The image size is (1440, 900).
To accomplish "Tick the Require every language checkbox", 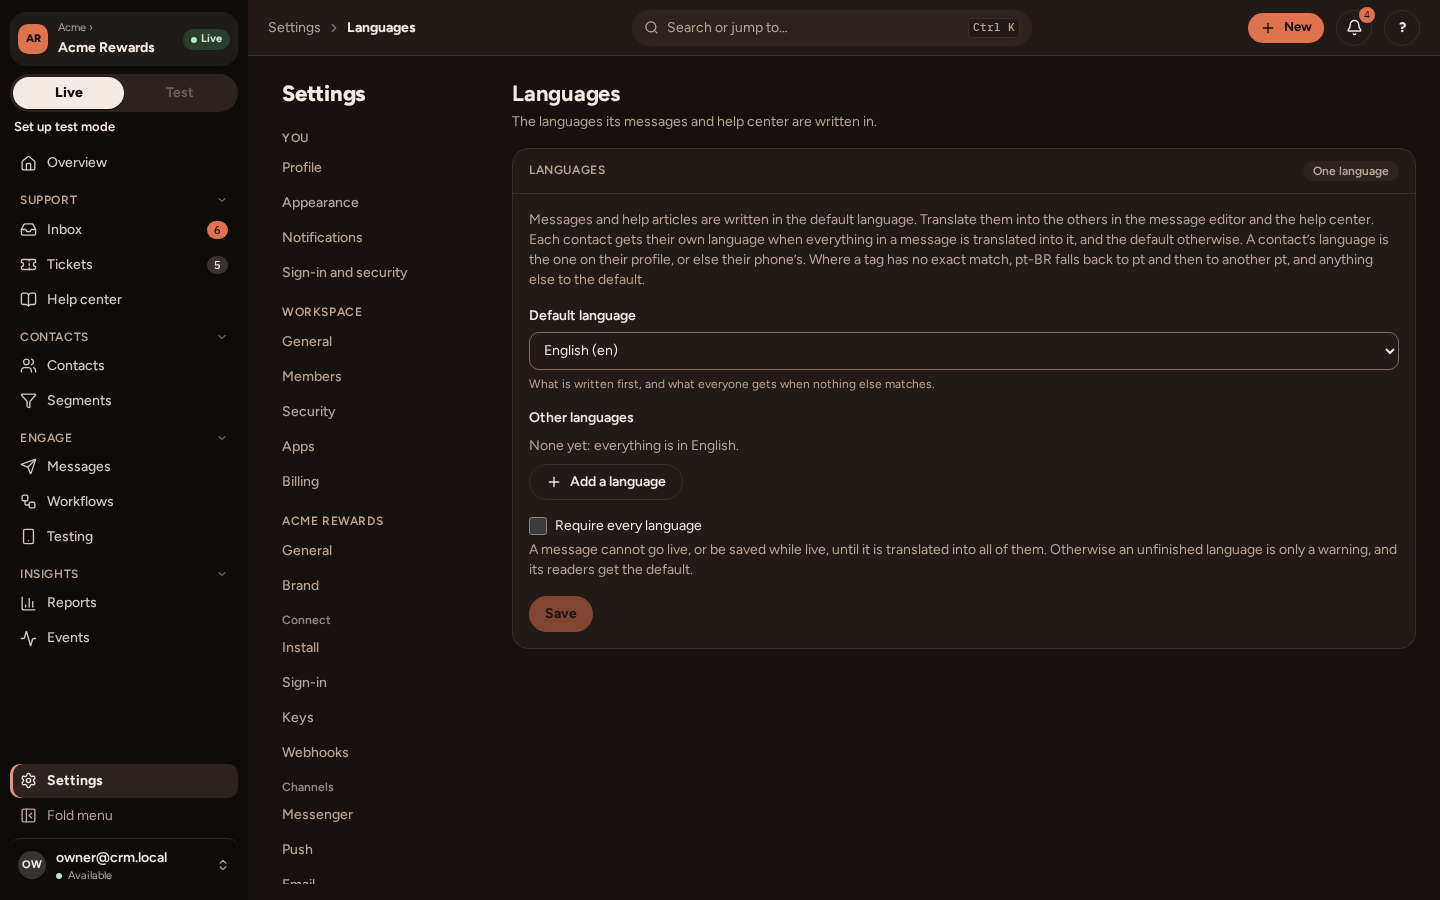I will pyautogui.click(x=538, y=526).
